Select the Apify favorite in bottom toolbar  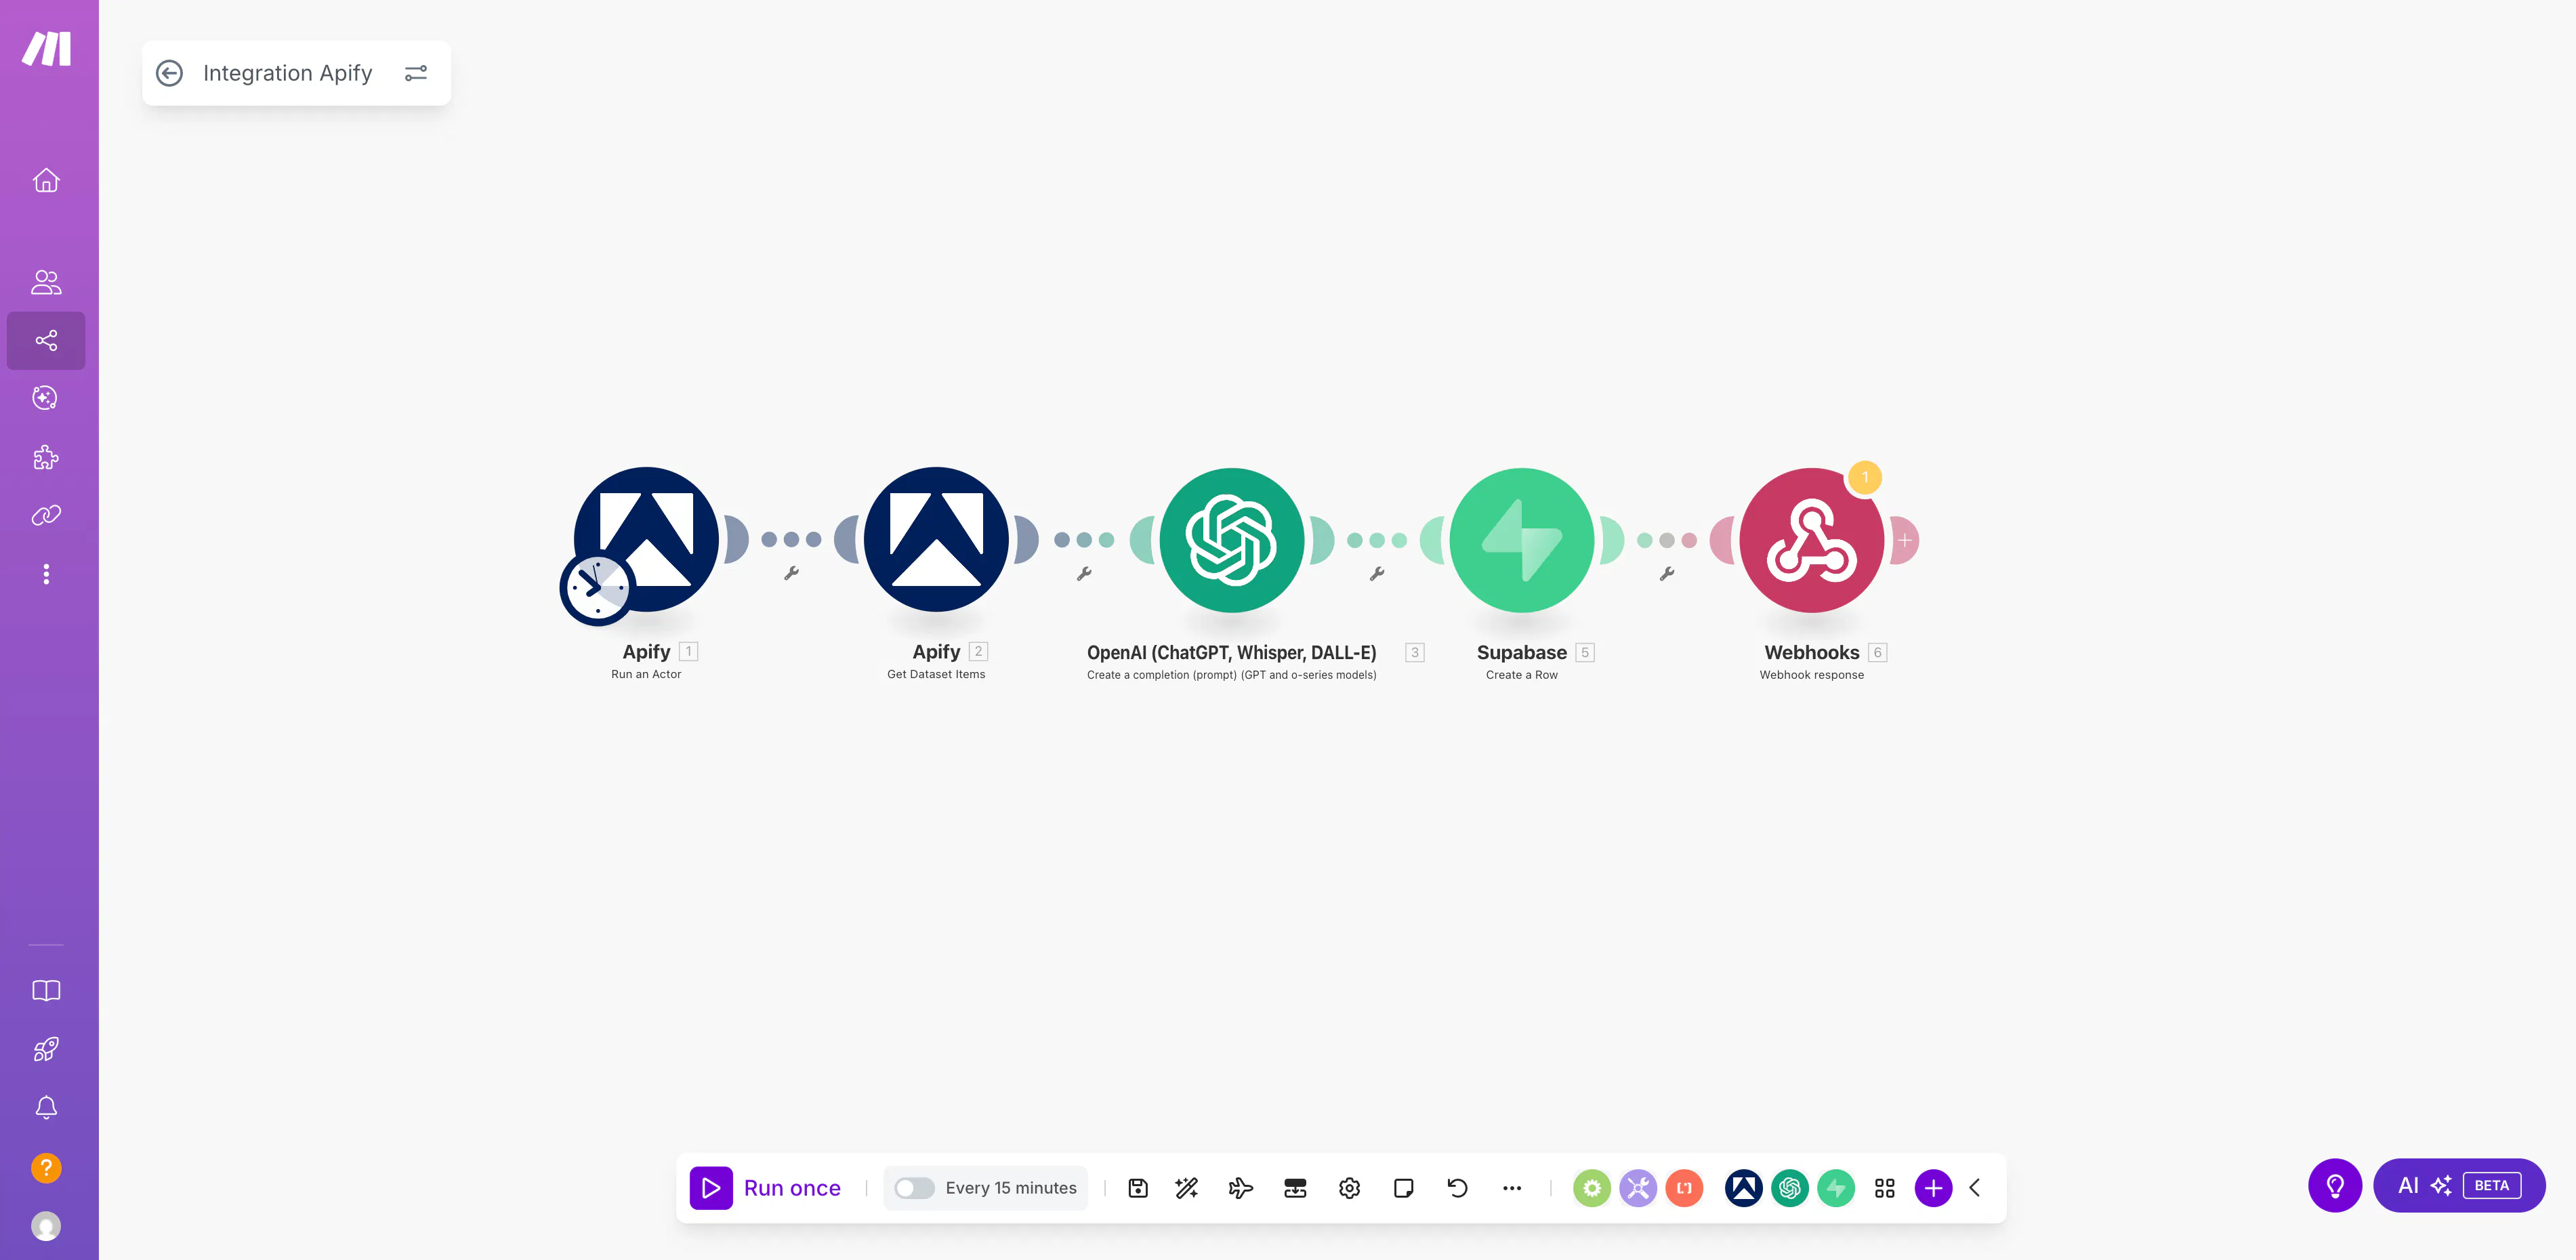click(x=1744, y=1188)
